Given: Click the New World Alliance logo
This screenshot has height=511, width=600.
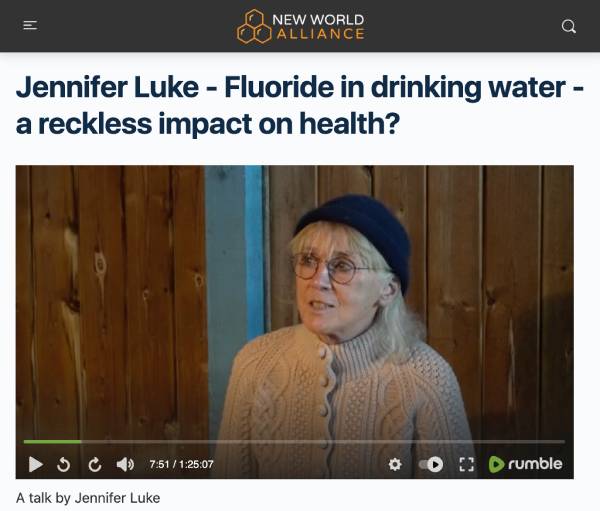Looking at the screenshot, I should tap(300, 26).
